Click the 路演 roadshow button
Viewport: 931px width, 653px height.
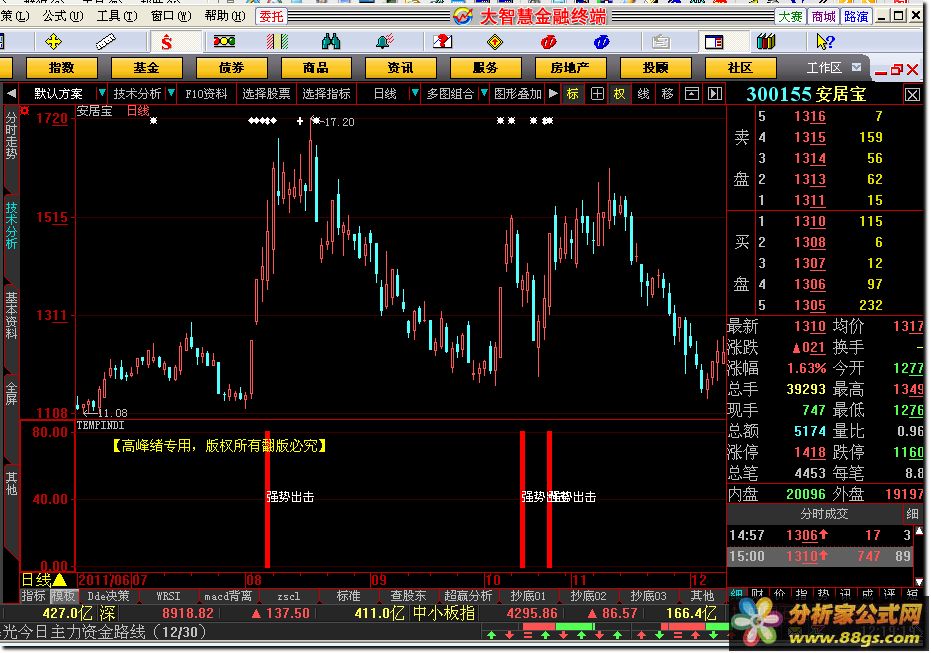click(856, 17)
